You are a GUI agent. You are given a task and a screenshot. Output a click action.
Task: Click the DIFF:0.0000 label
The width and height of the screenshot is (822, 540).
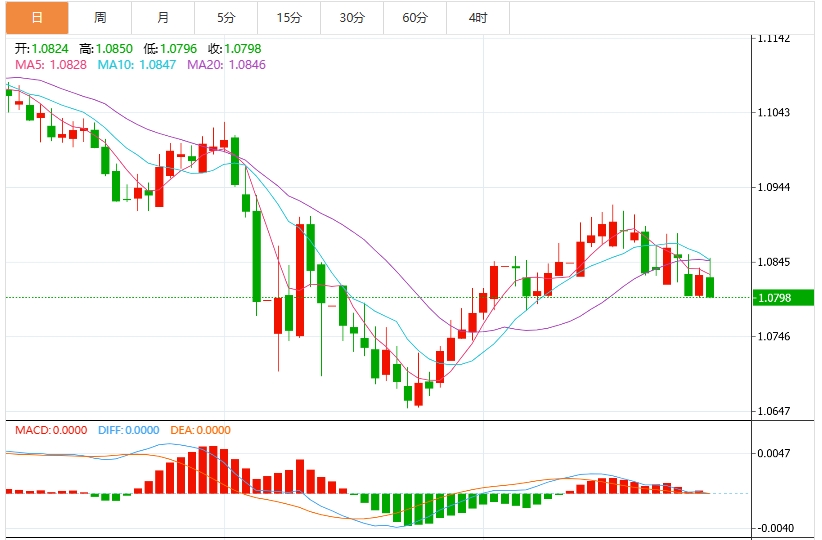coord(128,430)
